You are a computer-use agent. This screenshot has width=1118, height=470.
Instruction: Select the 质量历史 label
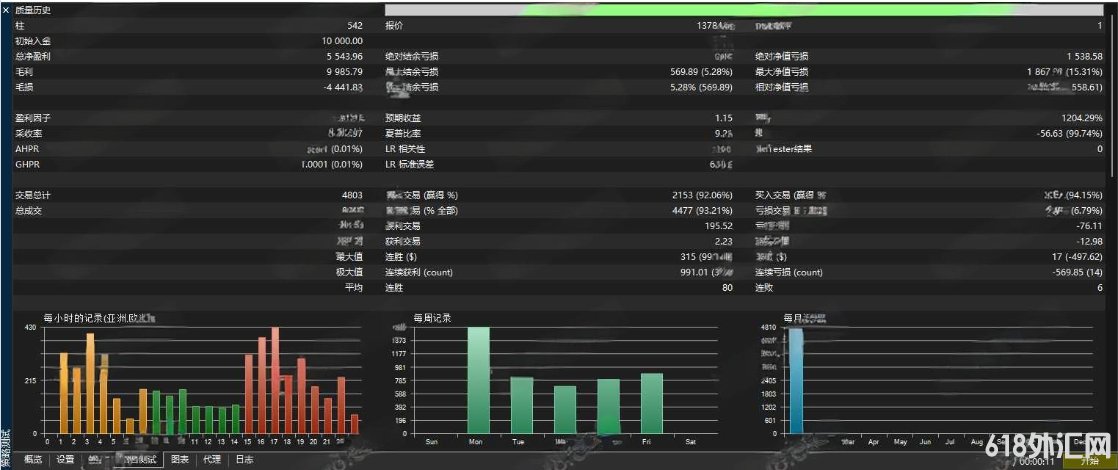point(33,10)
